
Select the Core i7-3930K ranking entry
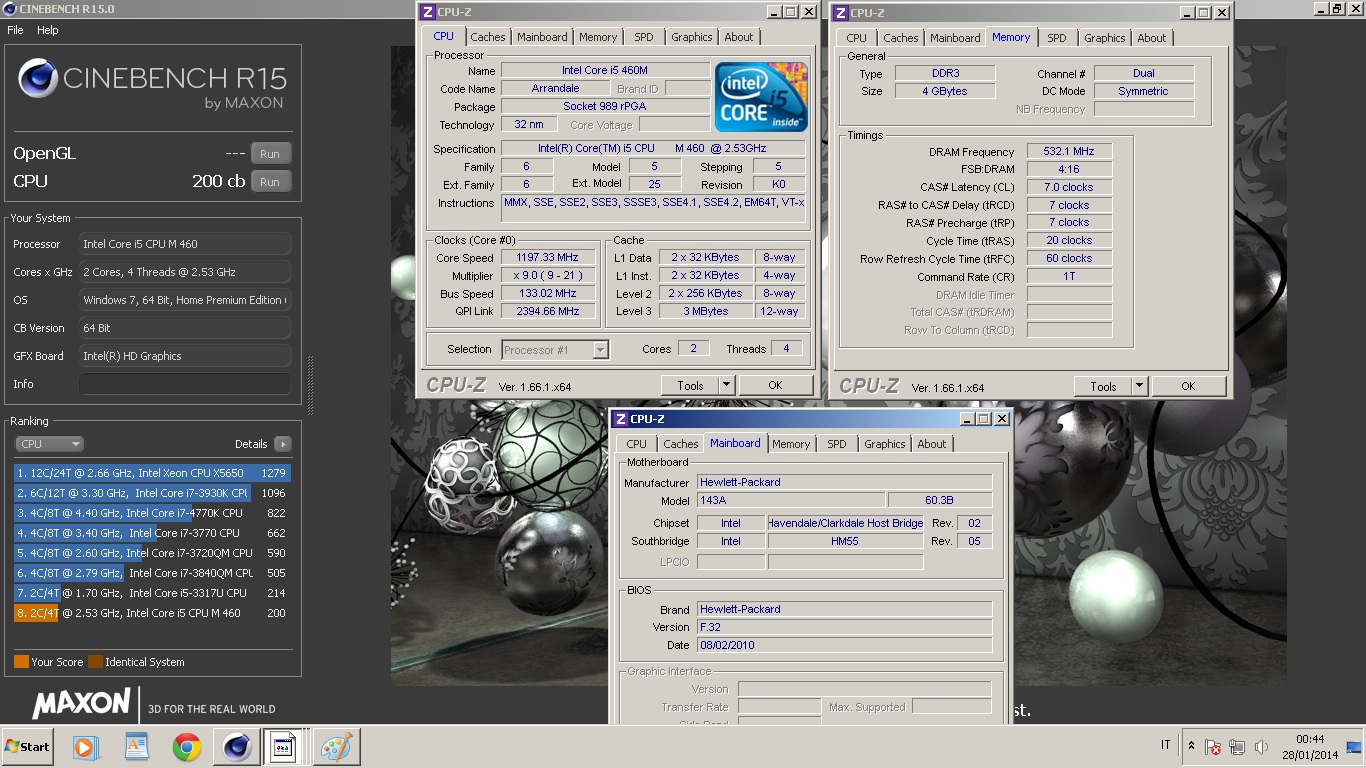click(x=152, y=493)
